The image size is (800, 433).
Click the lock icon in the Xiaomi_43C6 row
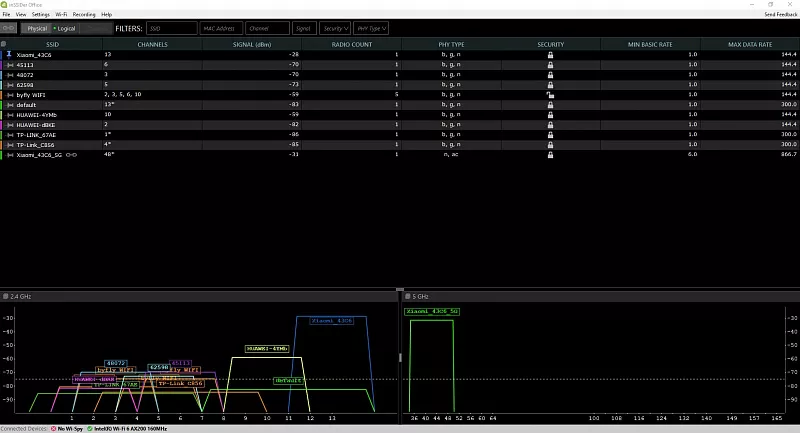550,54
